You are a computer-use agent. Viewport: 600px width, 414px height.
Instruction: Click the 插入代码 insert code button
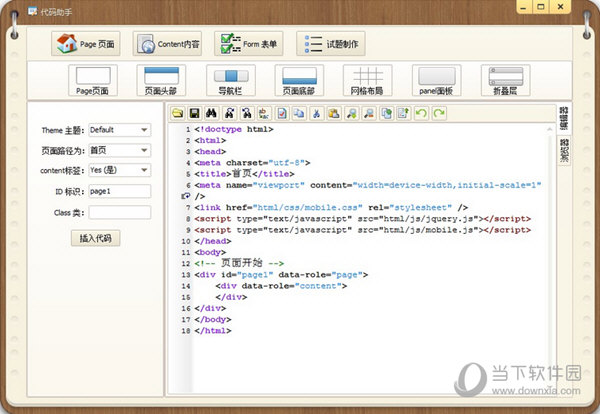[x=96, y=238]
